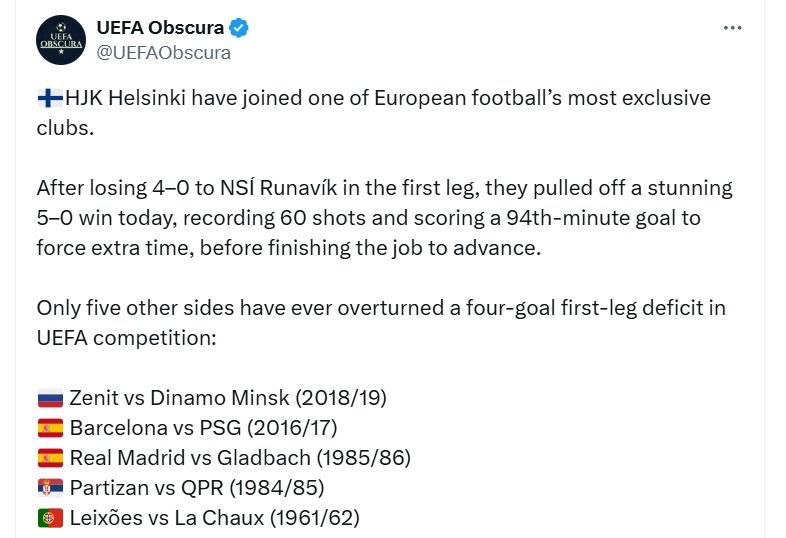
Task: Click the Finland flag emoji before HJK
Action: 50,98
